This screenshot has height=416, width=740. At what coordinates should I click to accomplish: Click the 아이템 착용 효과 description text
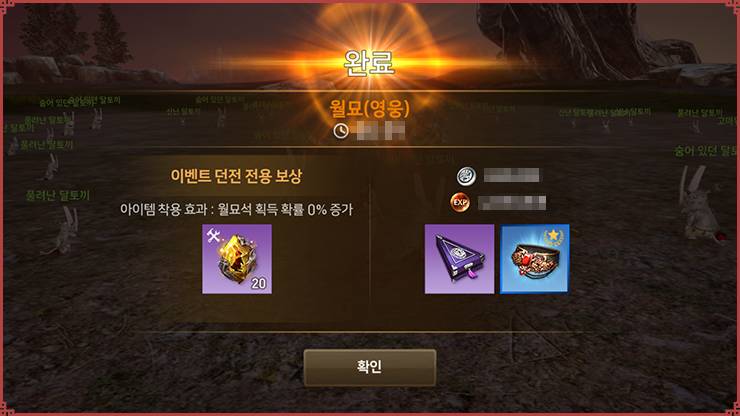[x=236, y=209]
